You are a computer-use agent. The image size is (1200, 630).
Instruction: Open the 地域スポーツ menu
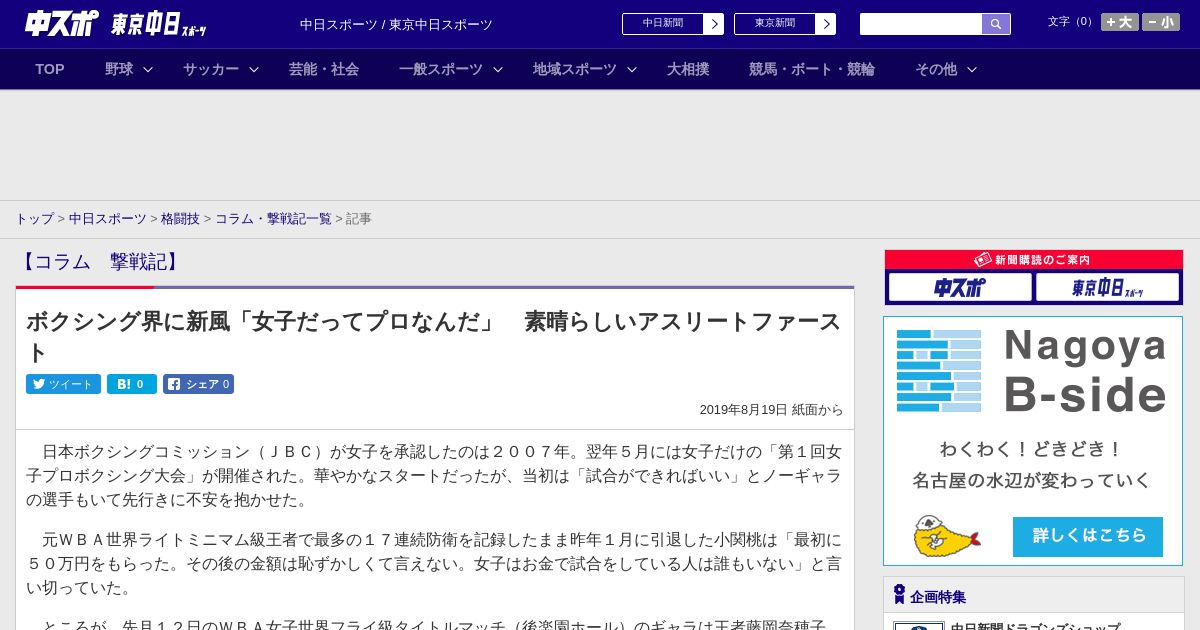(x=575, y=69)
